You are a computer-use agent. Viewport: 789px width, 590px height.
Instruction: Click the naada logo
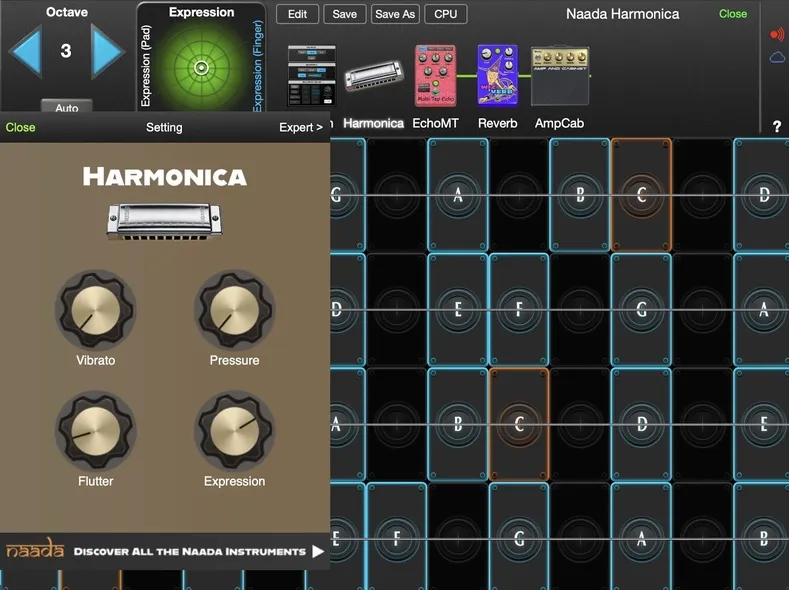(35, 549)
